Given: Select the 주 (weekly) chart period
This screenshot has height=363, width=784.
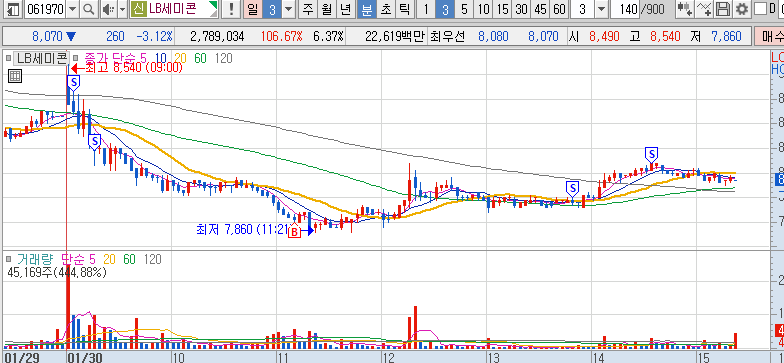Looking at the screenshot, I should pos(308,9).
